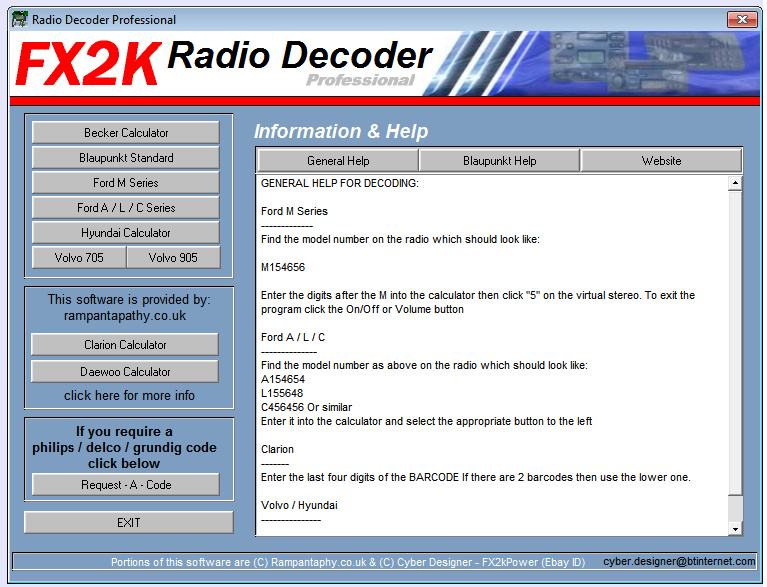Open the Daewoo Calculator
Image resolution: width=767 pixels, height=587 pixels.
[125, 371]
